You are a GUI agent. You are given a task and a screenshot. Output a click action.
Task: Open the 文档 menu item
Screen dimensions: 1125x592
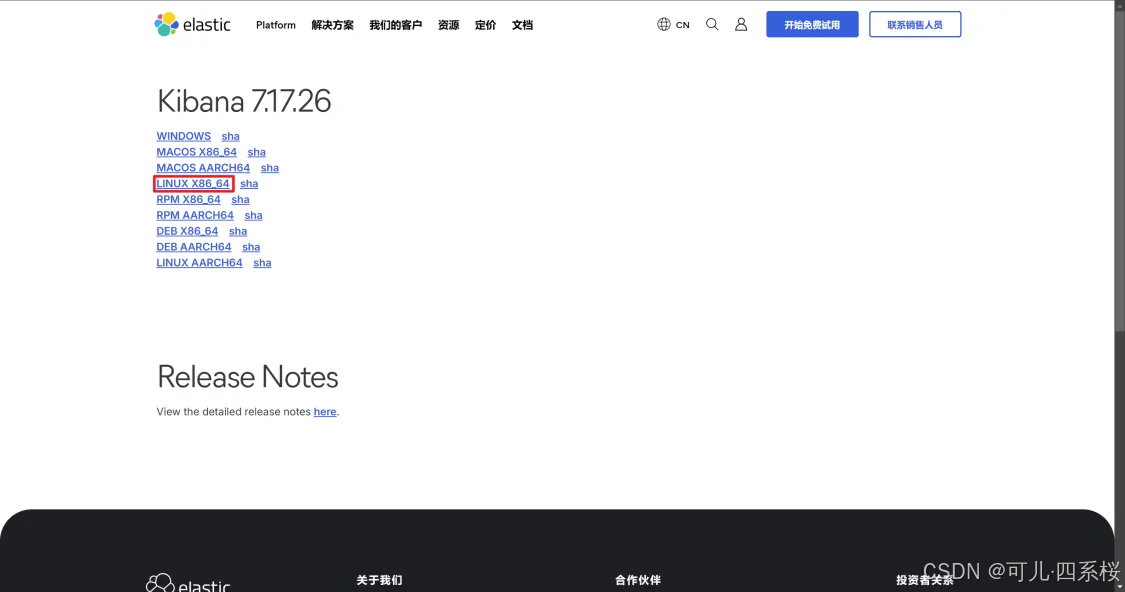tap(522, 25)
